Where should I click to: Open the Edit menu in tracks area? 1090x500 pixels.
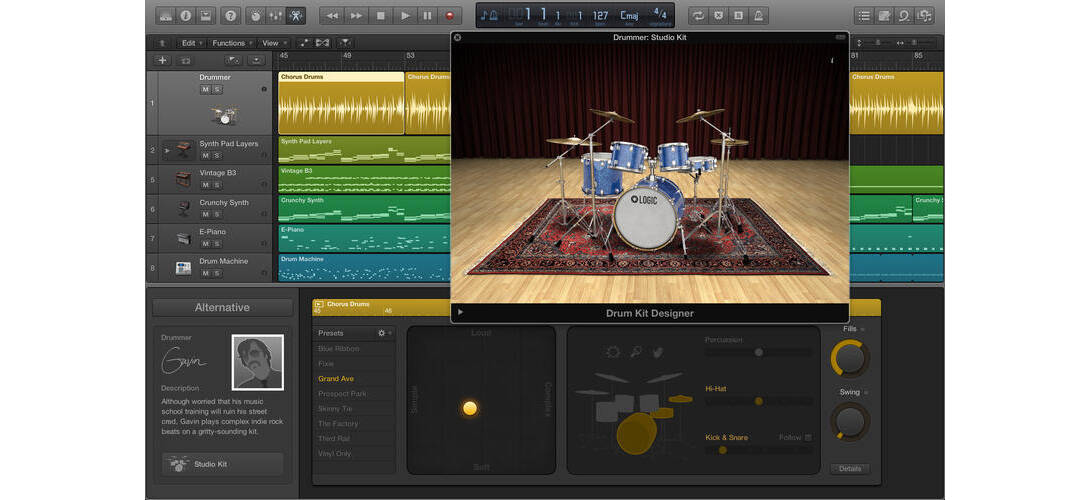193,42
